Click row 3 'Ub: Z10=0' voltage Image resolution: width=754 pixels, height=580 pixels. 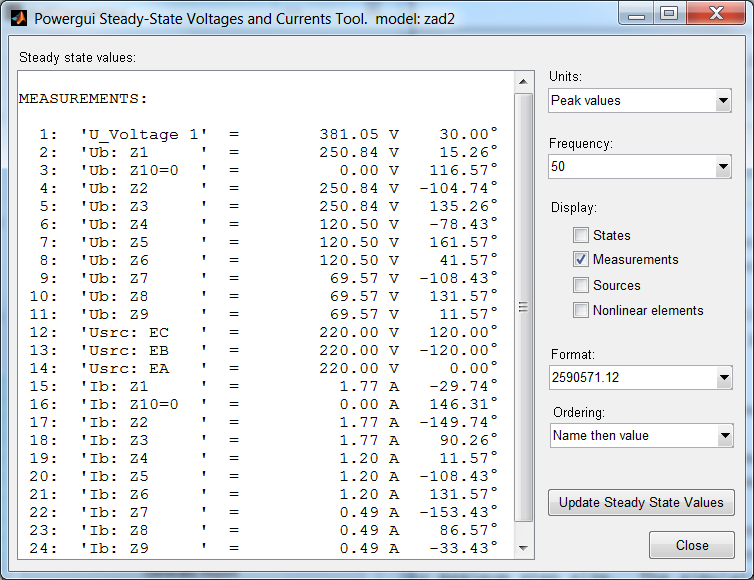click(268, 170)
